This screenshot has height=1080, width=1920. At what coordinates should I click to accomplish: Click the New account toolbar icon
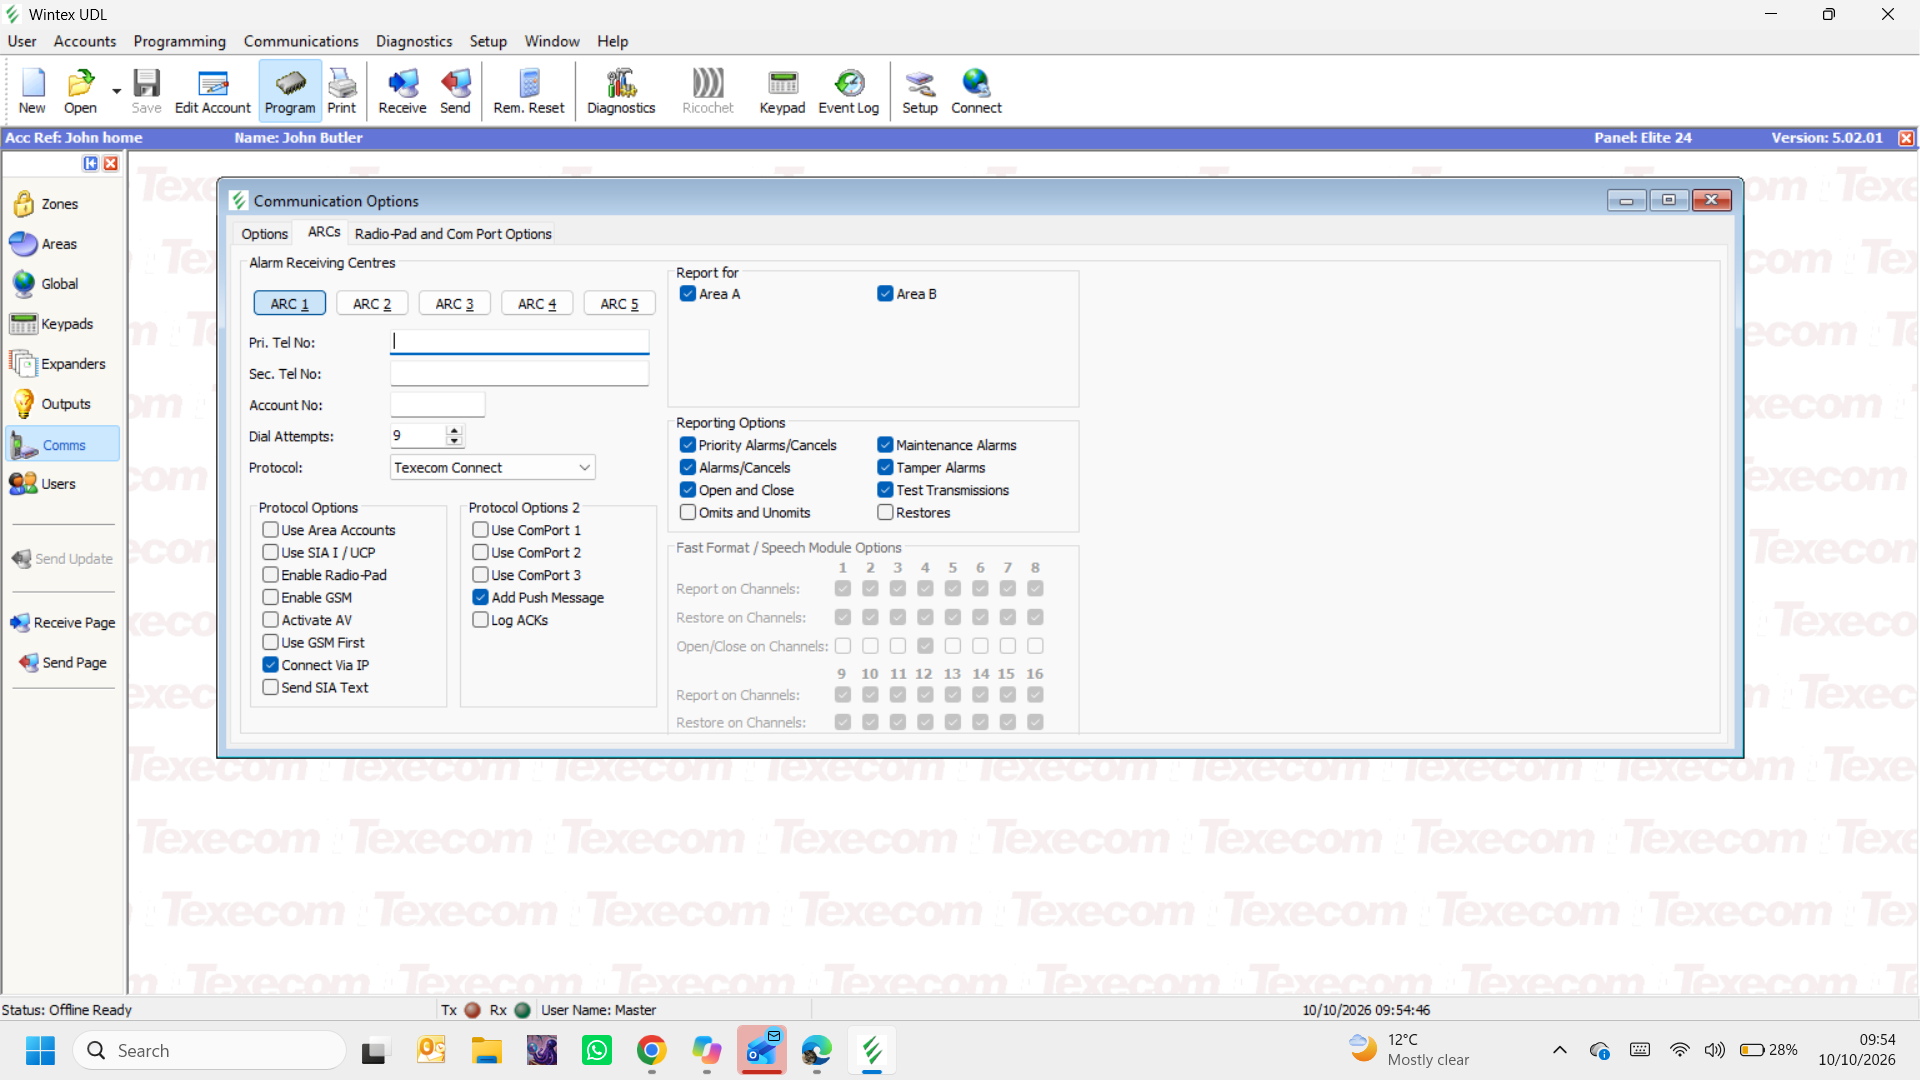32,91
